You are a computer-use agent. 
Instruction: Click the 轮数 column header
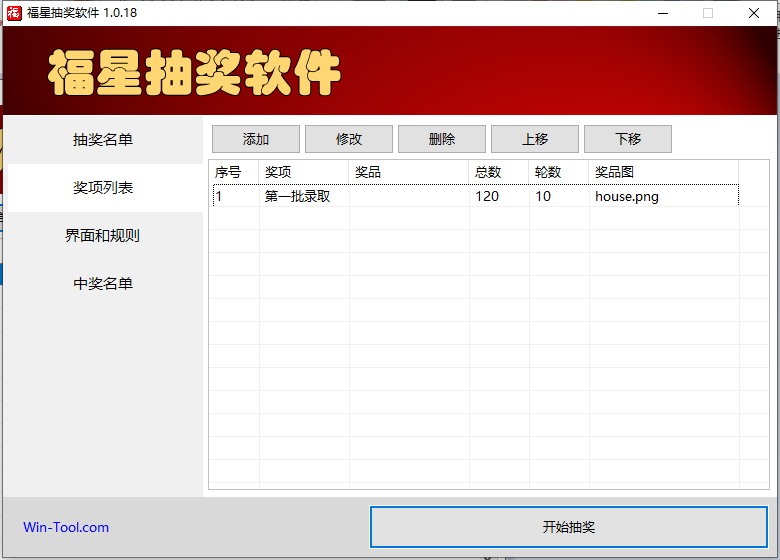tap(558, 172)
